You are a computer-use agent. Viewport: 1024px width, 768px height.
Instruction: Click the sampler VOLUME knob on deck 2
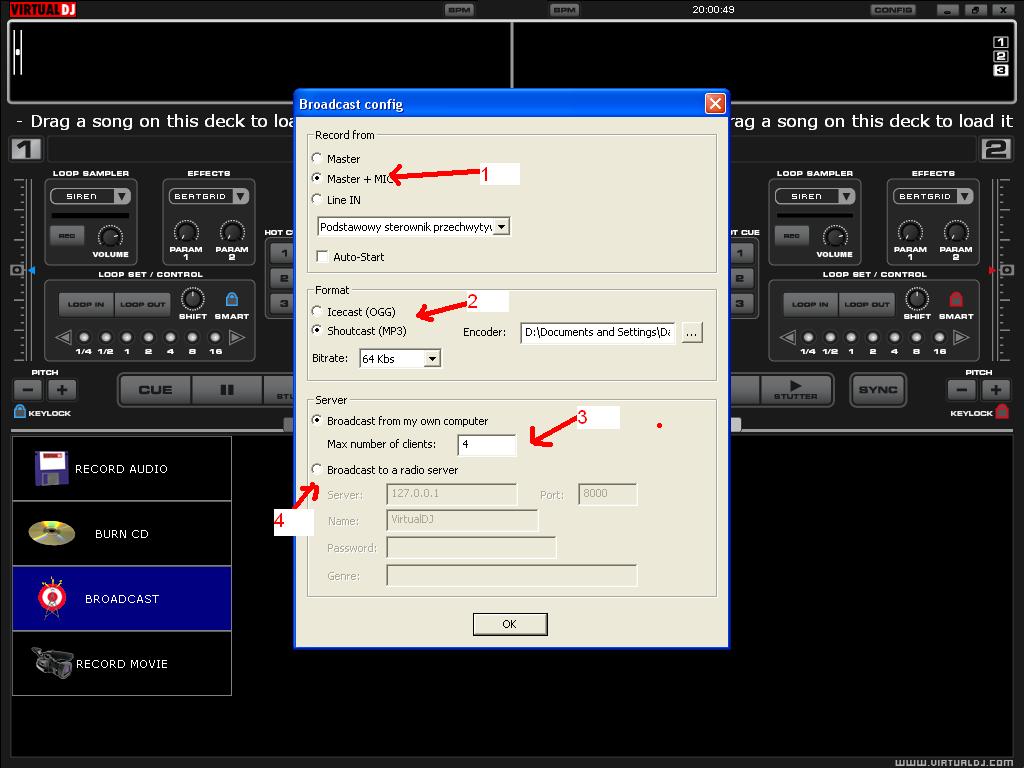pos(835,236)
